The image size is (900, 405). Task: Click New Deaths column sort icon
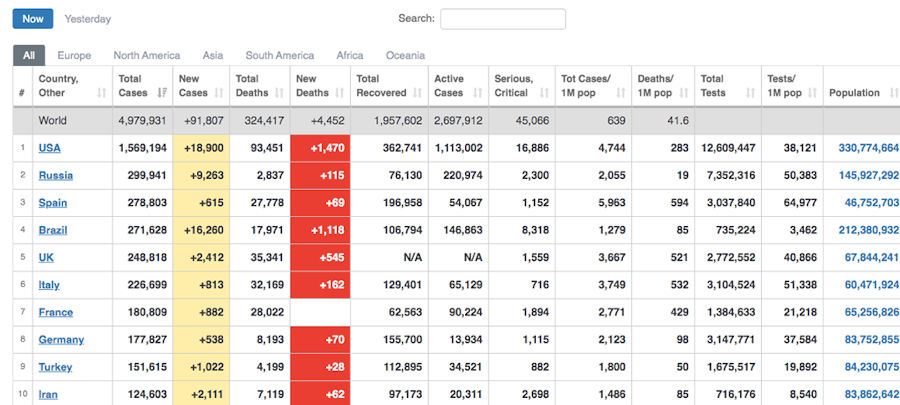341,93
